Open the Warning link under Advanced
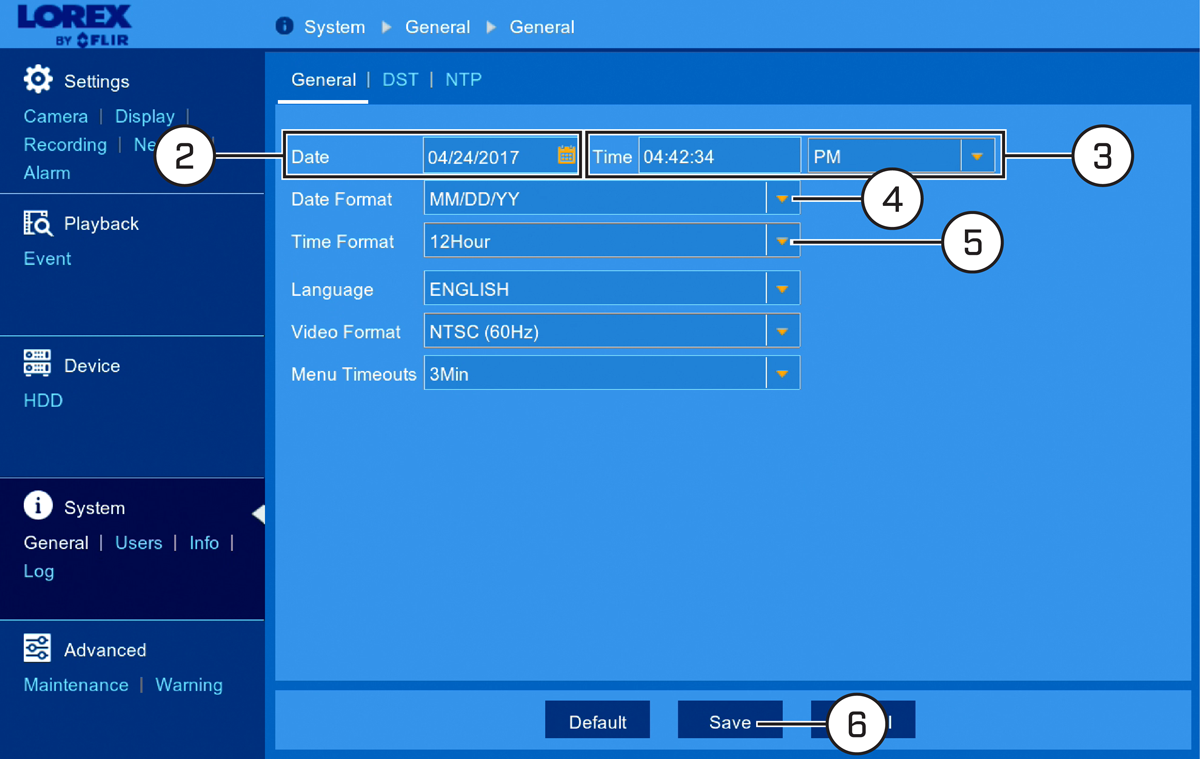Viewport: 1200px width, 759px height. coord(189,685)
